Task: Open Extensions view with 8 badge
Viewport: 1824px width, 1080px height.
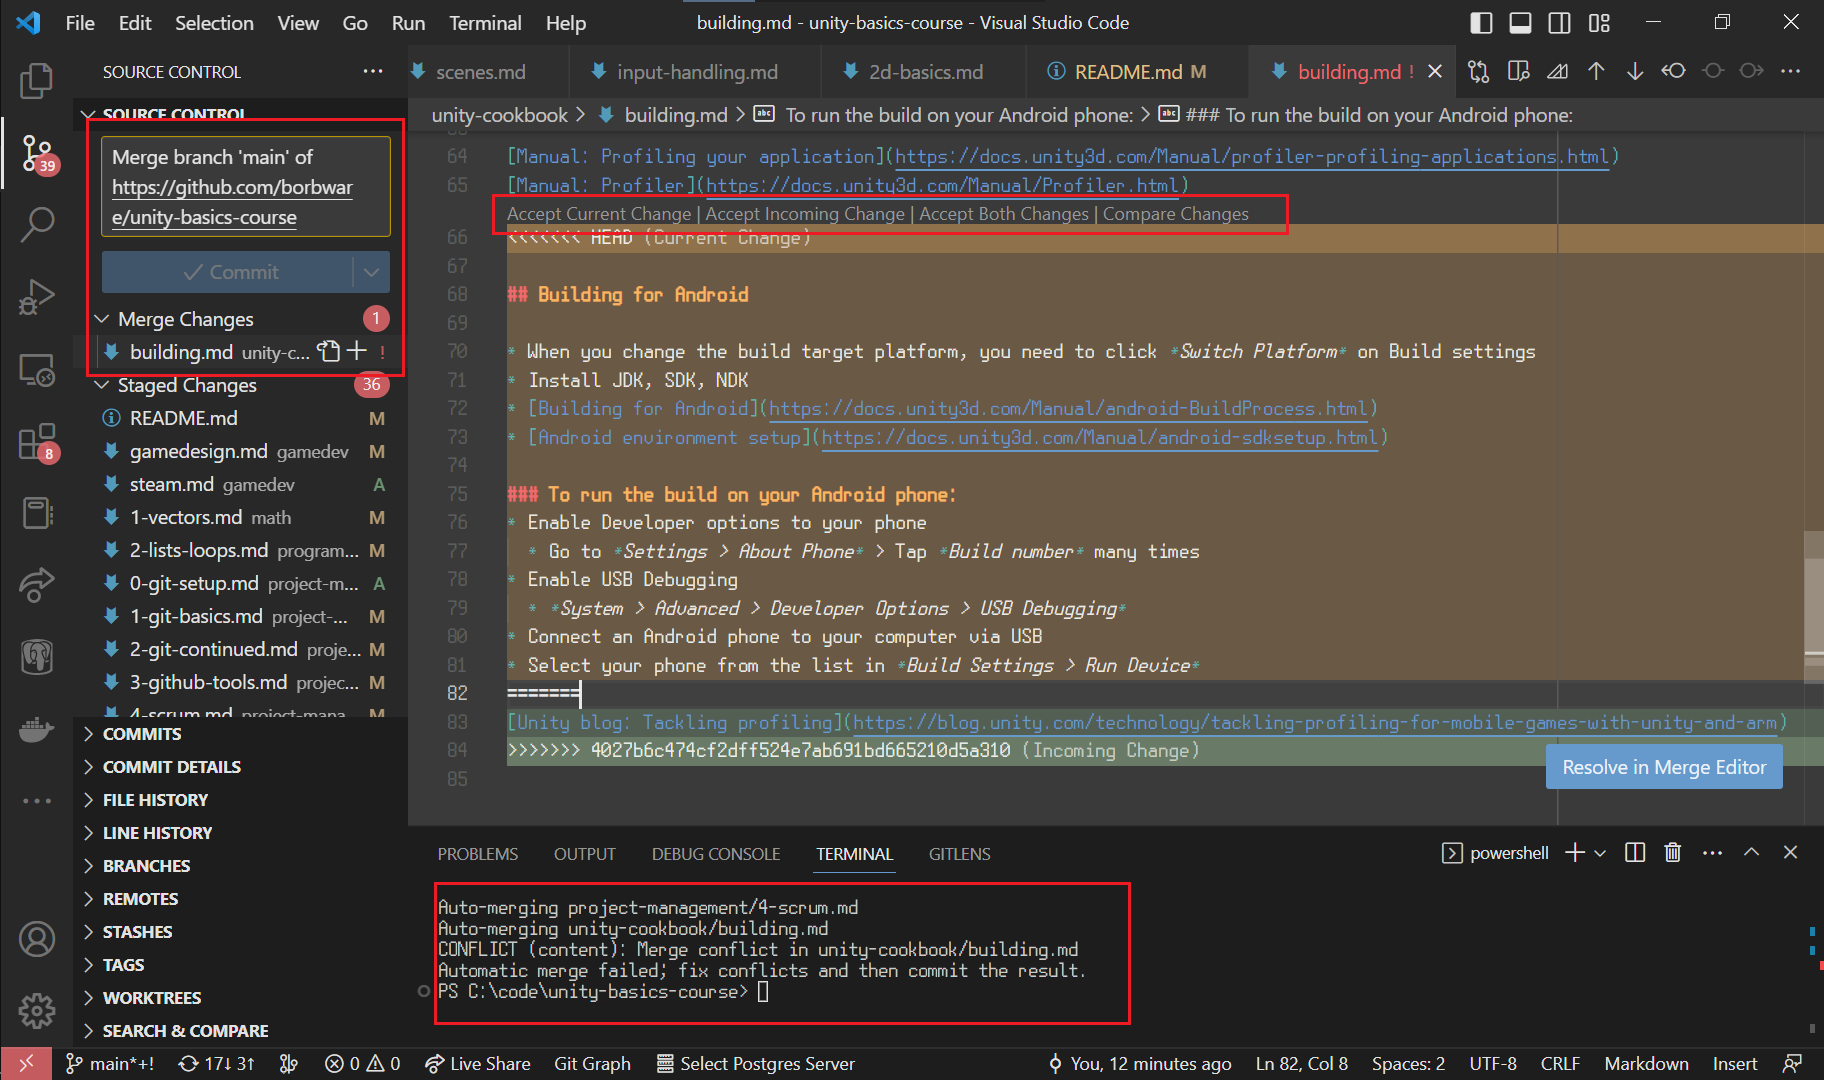Action: pyautogui.click(x=38, y=443)
